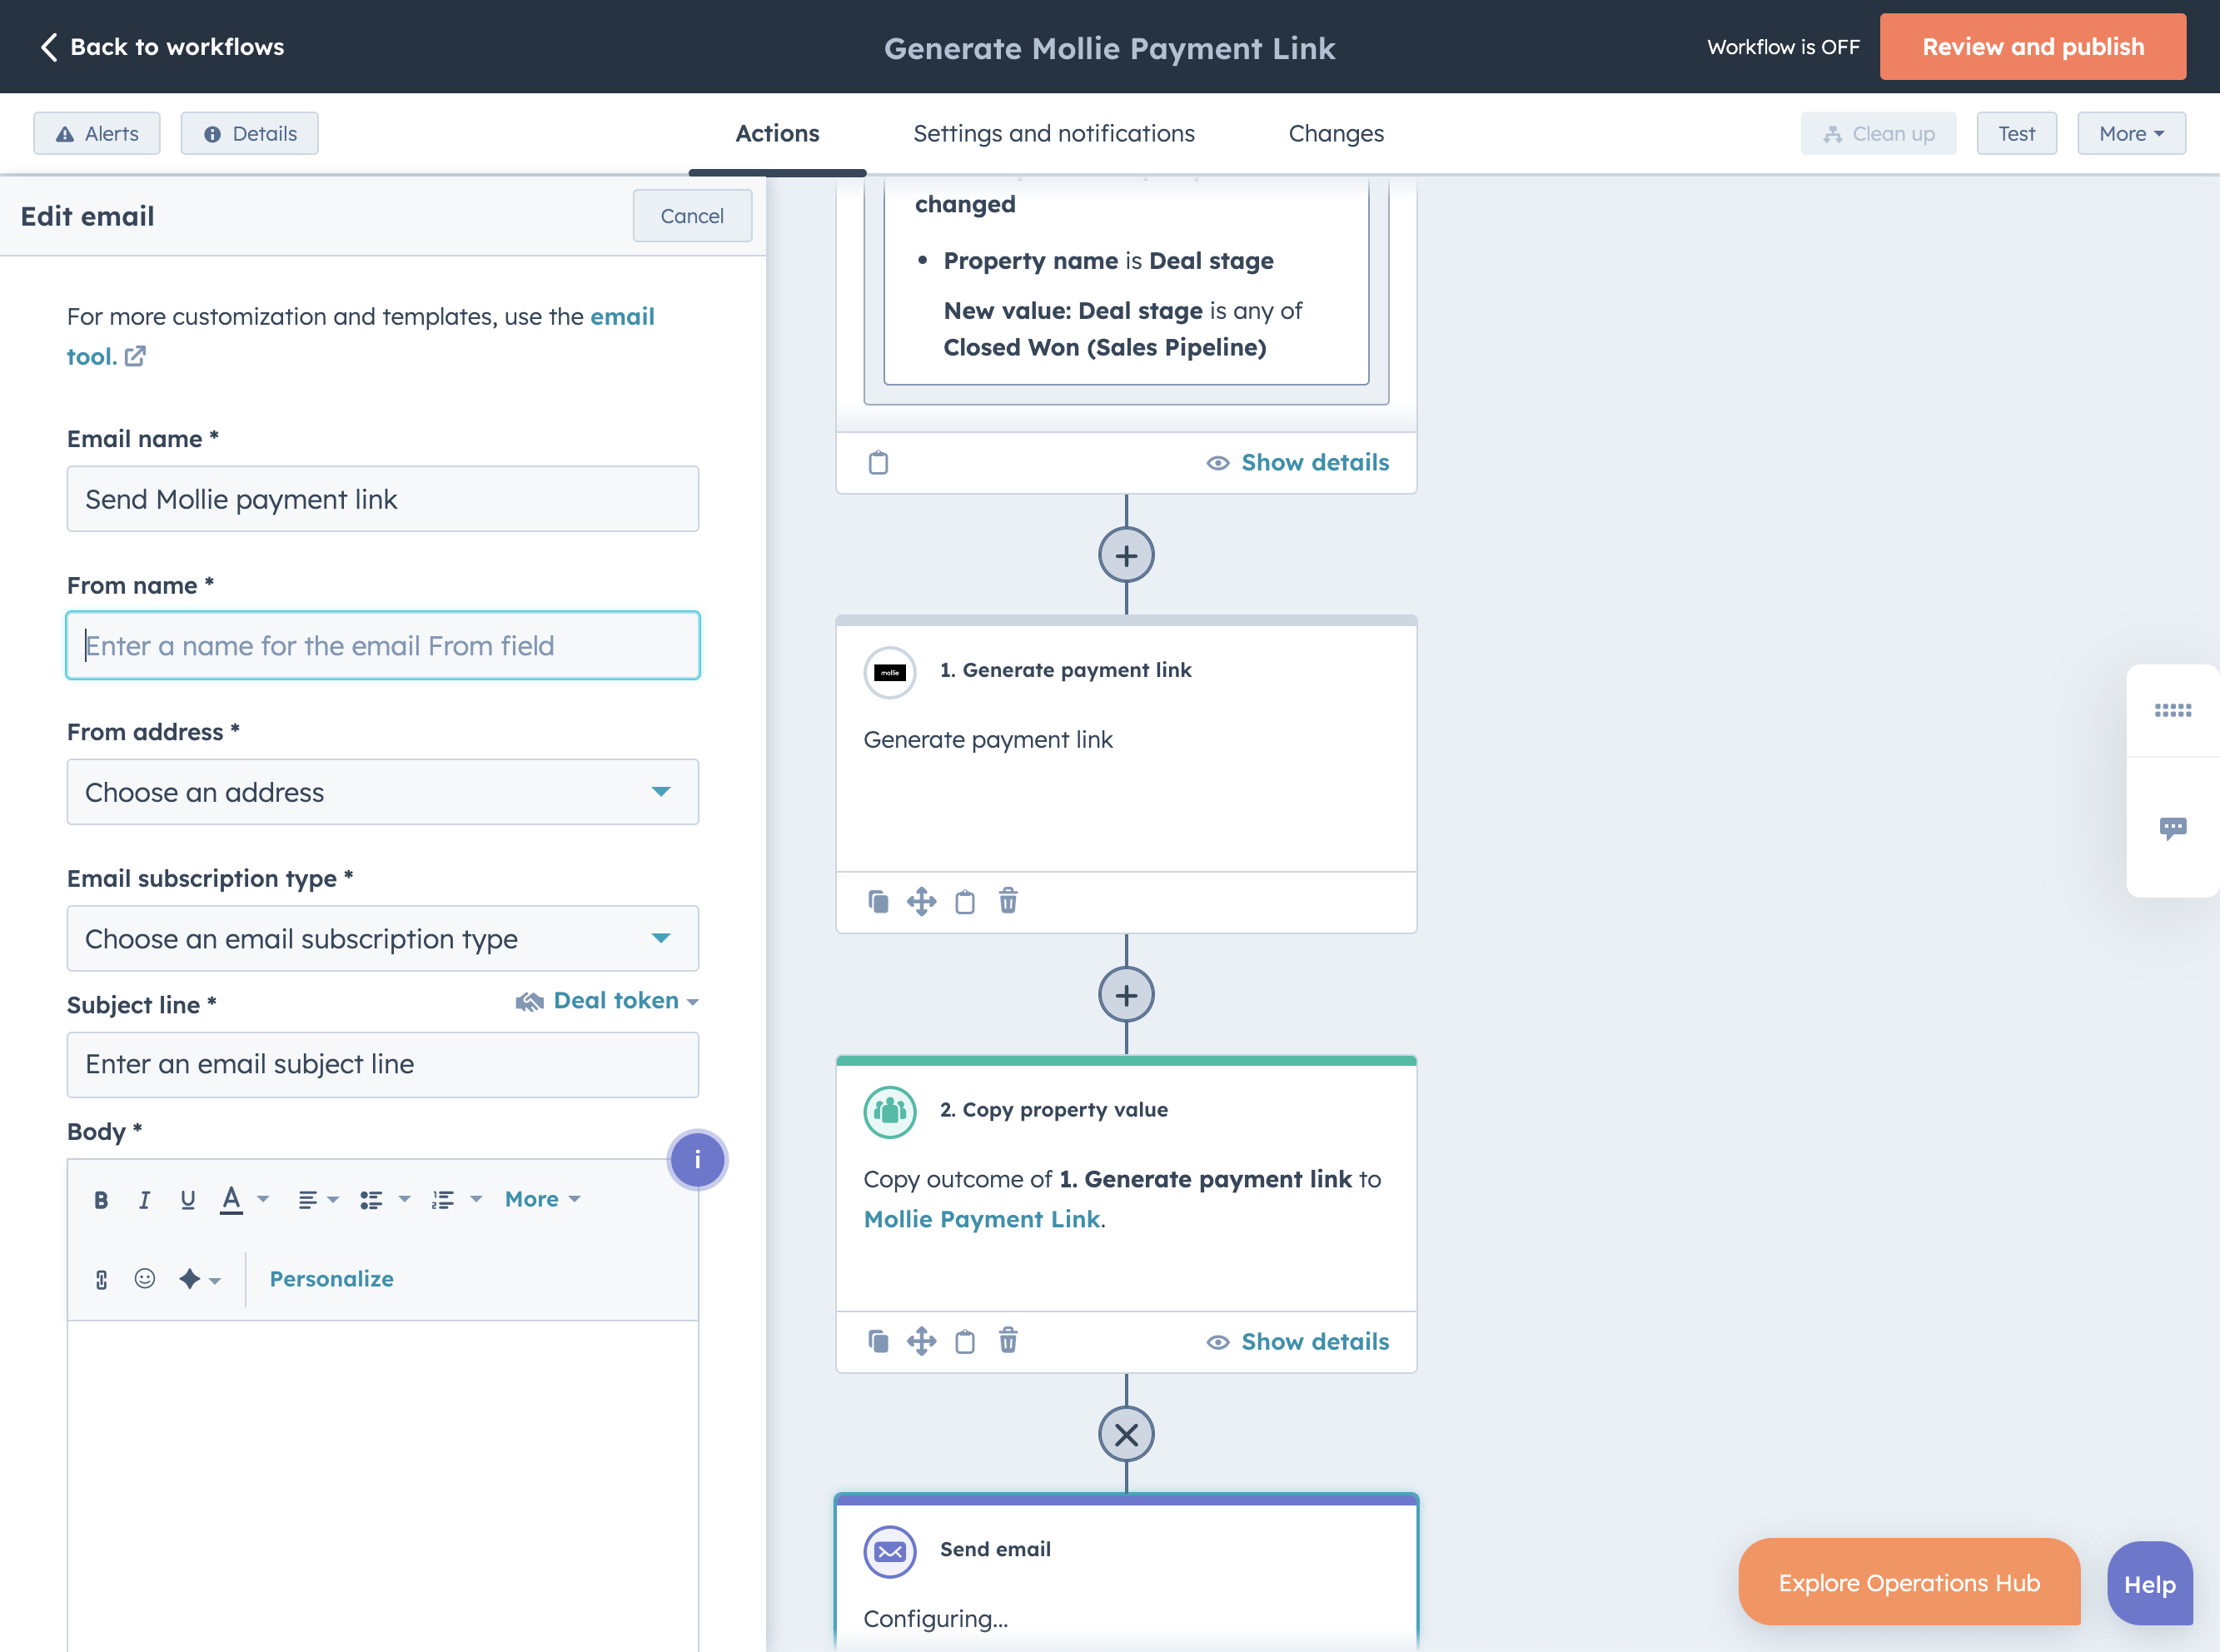The width and height of the screenshot is (2220, 1652).
Task: Click the Bold formatting icon
Action: click(101, 1199)
